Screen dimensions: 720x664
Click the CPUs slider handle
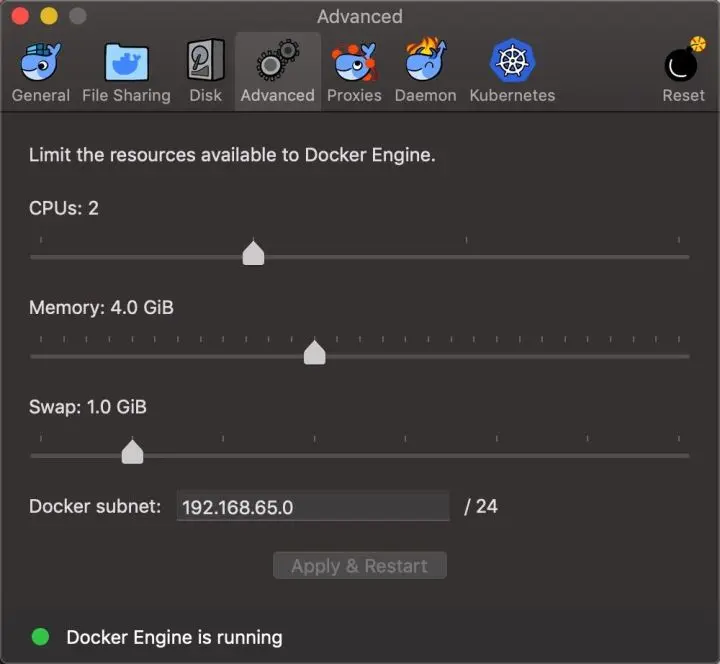point(253,253)
